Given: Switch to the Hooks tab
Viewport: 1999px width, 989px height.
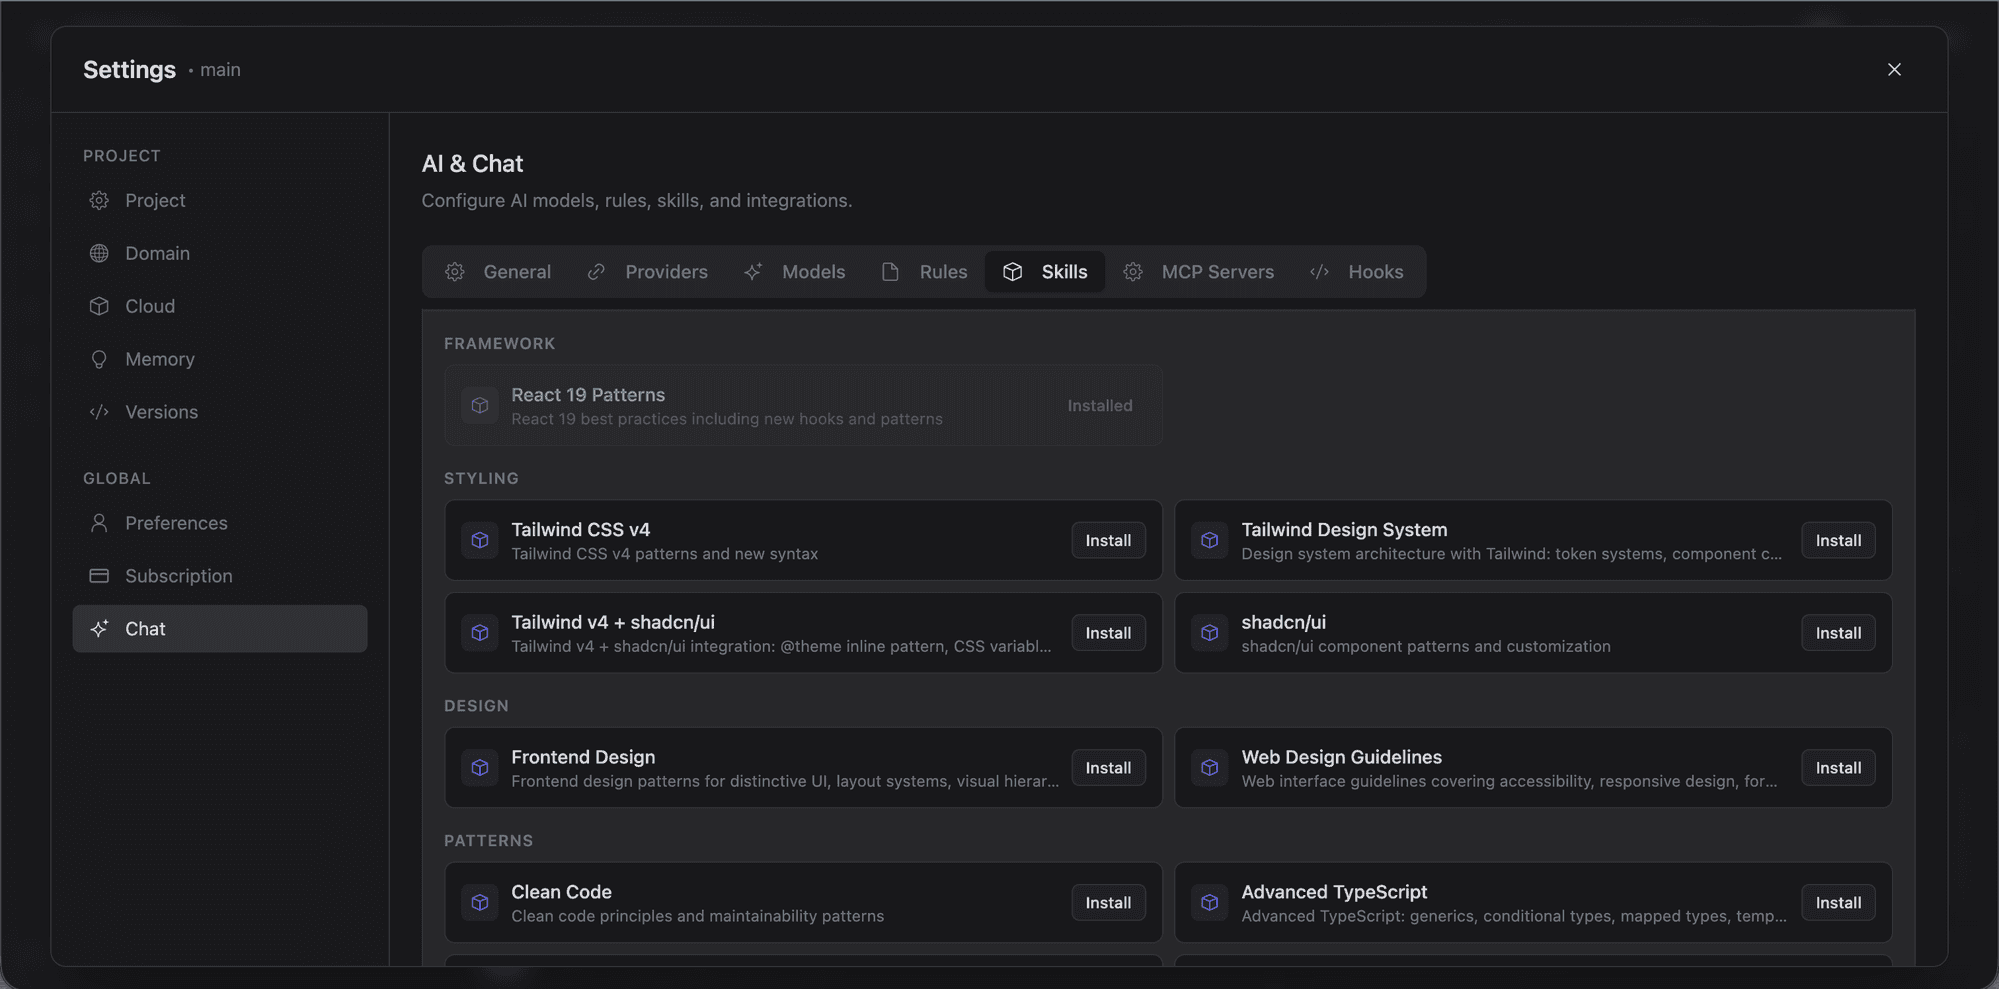Looking at the screenshot, I should [1357, 272].
